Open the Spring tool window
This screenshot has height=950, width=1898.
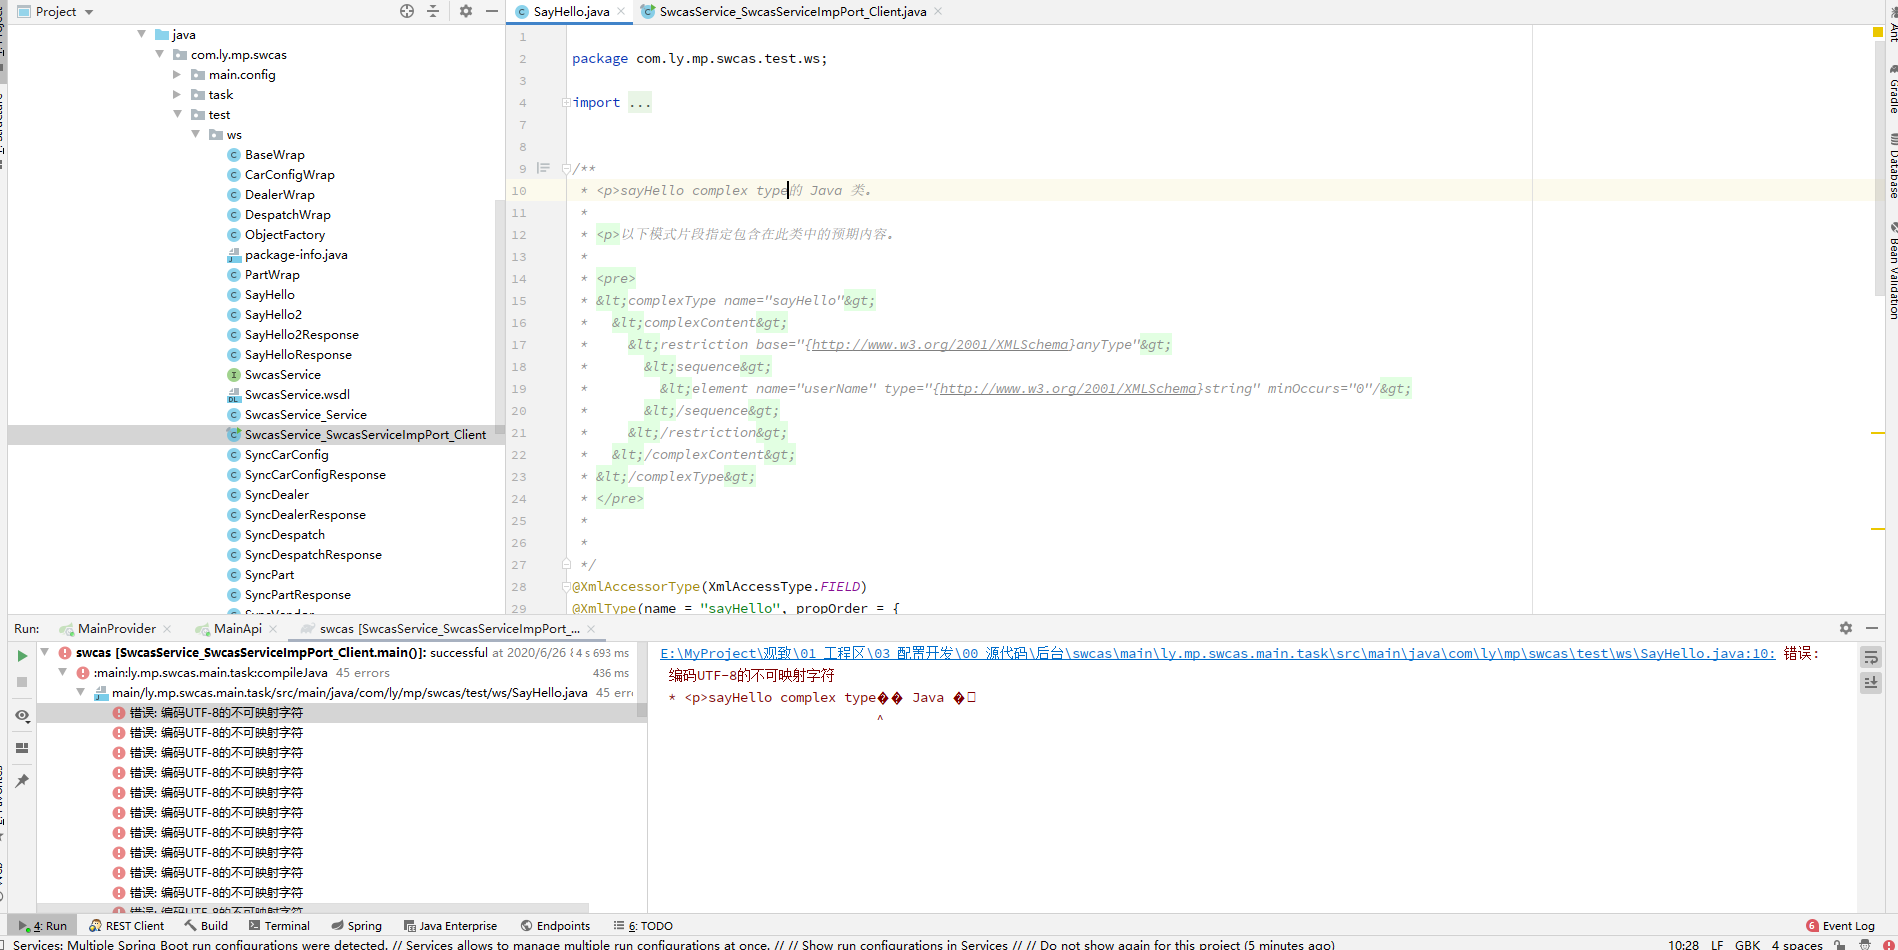click(356, 926)
